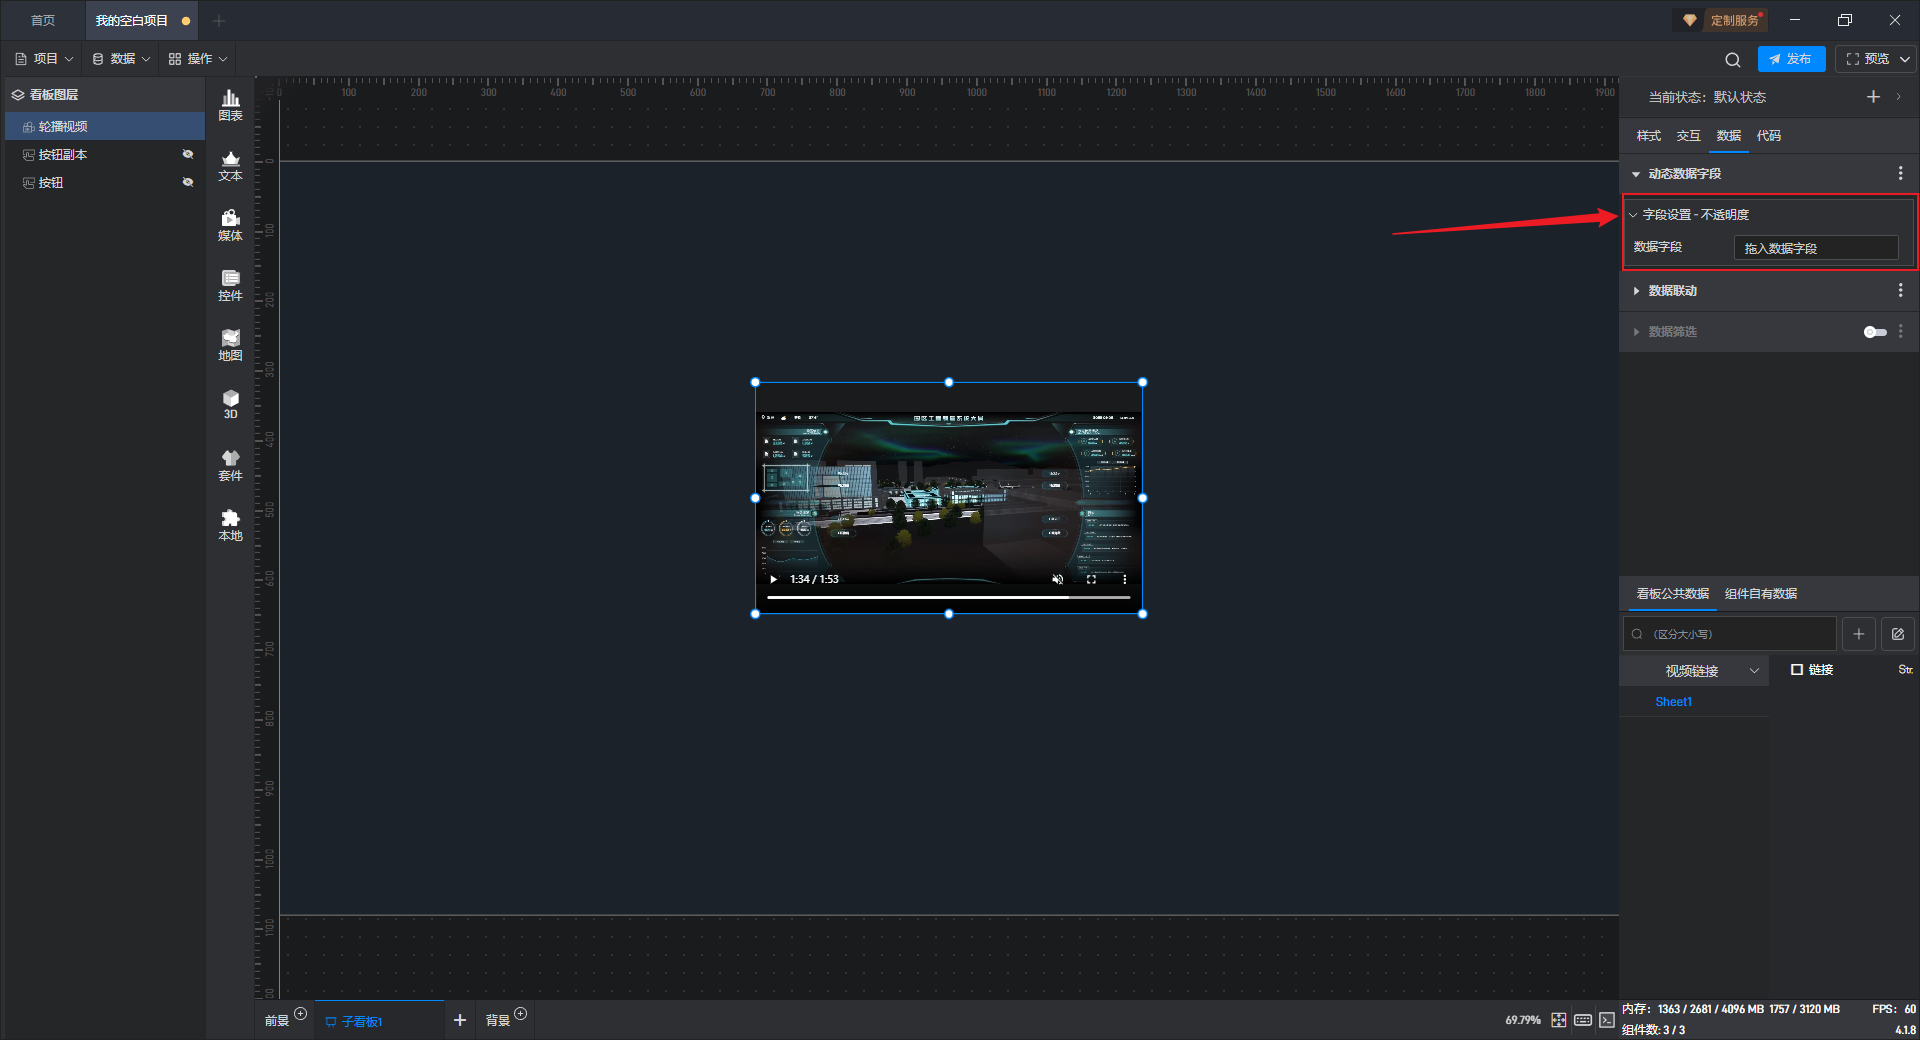Check the 链接 checkbox
Viewport: 1920px width, 1040px height.
(1797, 670)
